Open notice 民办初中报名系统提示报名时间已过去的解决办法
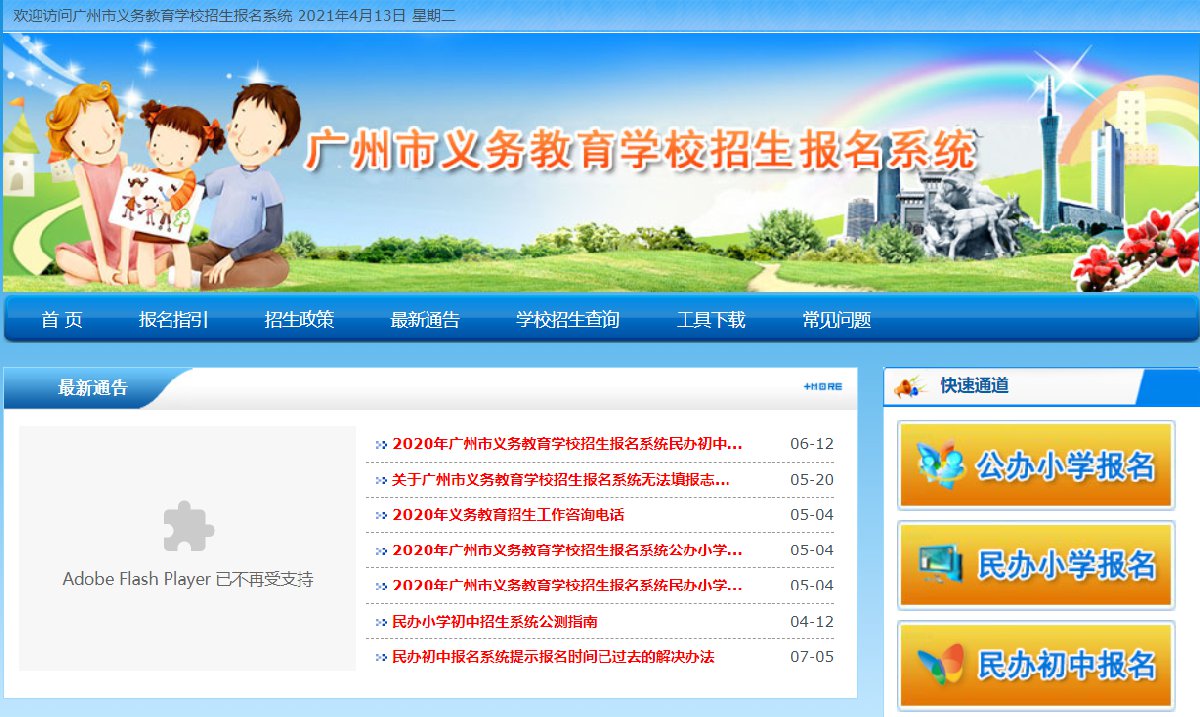 click(553, 657)
